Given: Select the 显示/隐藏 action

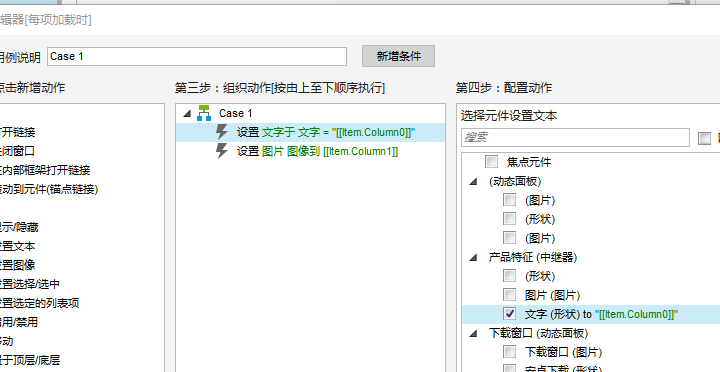Looking at the screenshot, I should click(x=19, y=227).
